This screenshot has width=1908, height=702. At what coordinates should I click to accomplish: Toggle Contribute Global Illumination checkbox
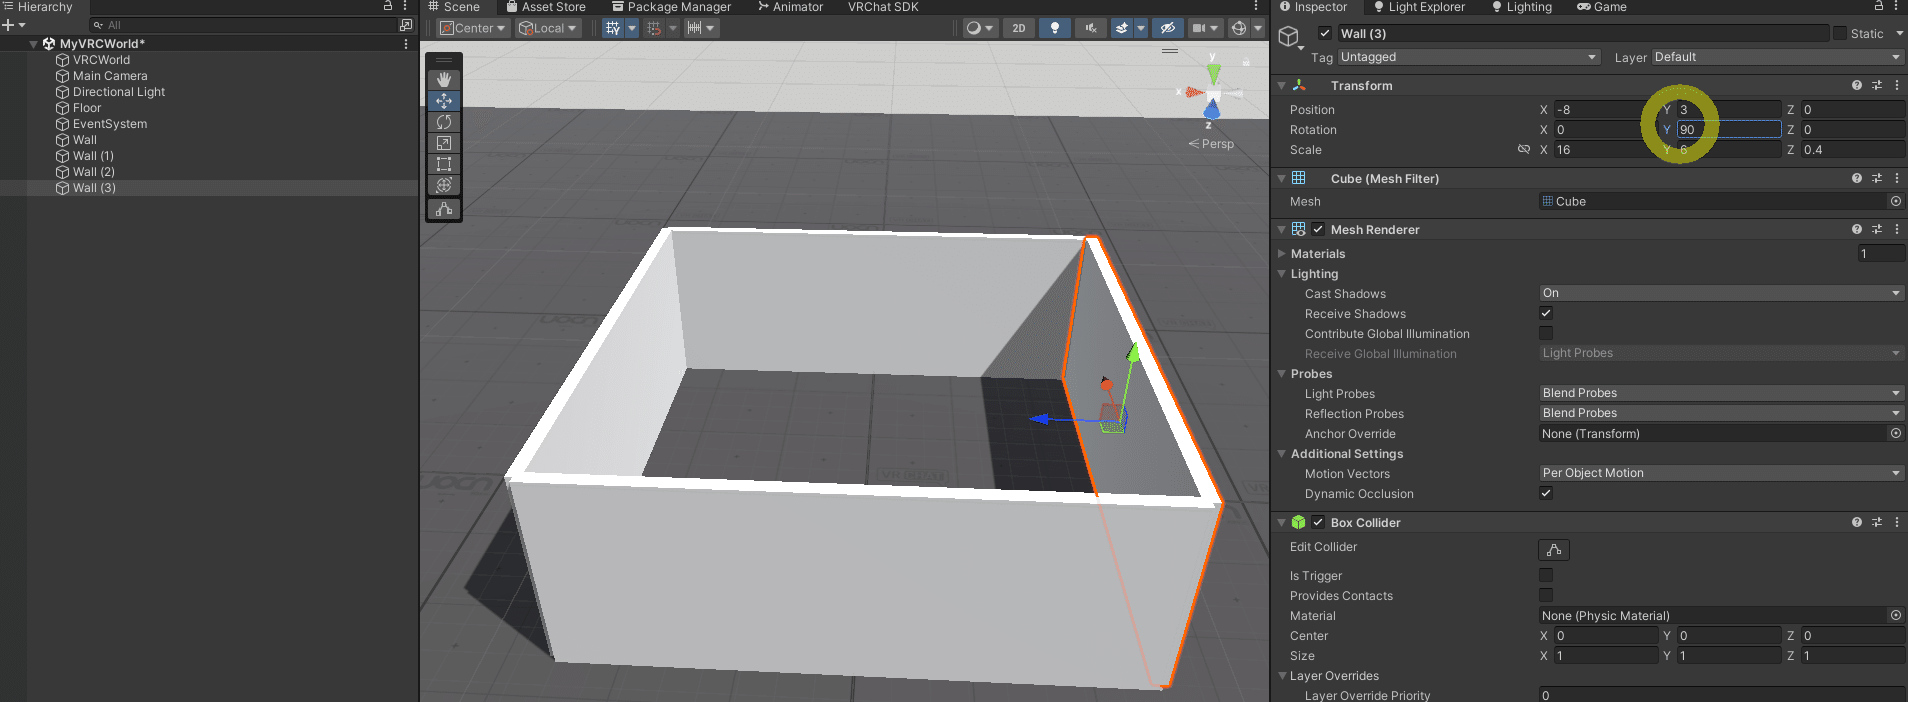click(x=1546, y=333)
